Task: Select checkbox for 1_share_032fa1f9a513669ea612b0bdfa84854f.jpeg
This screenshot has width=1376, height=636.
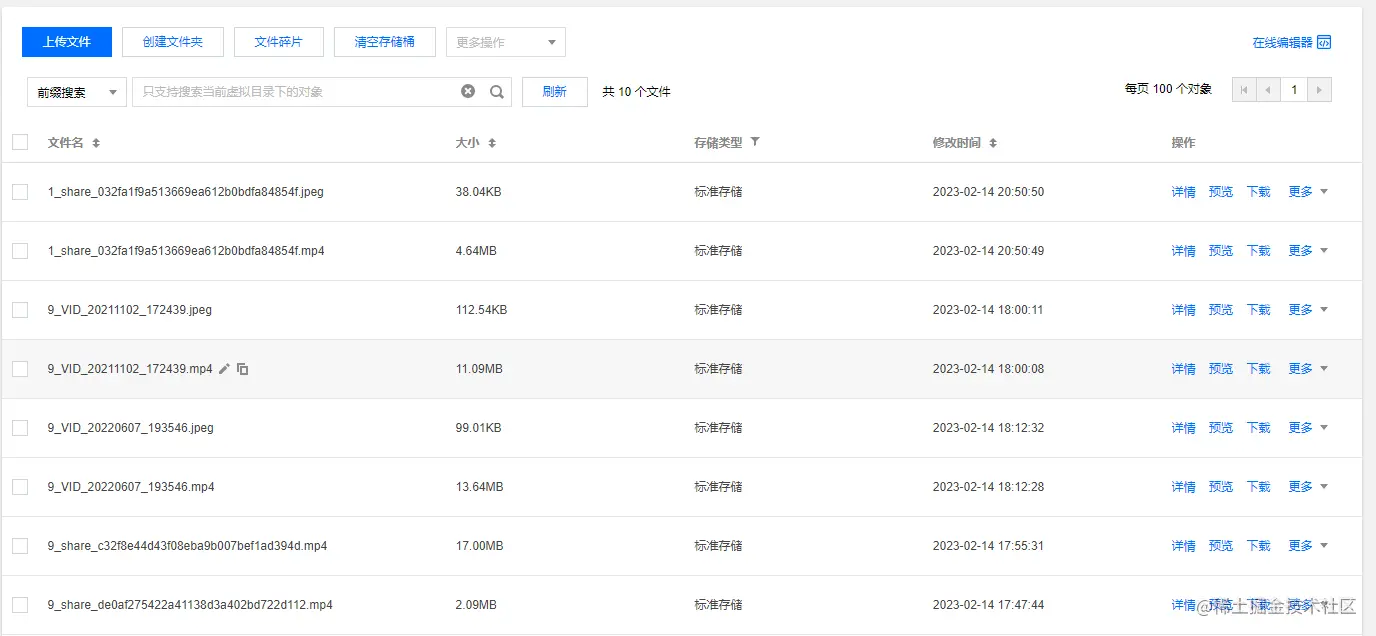Action: point(20,192)
